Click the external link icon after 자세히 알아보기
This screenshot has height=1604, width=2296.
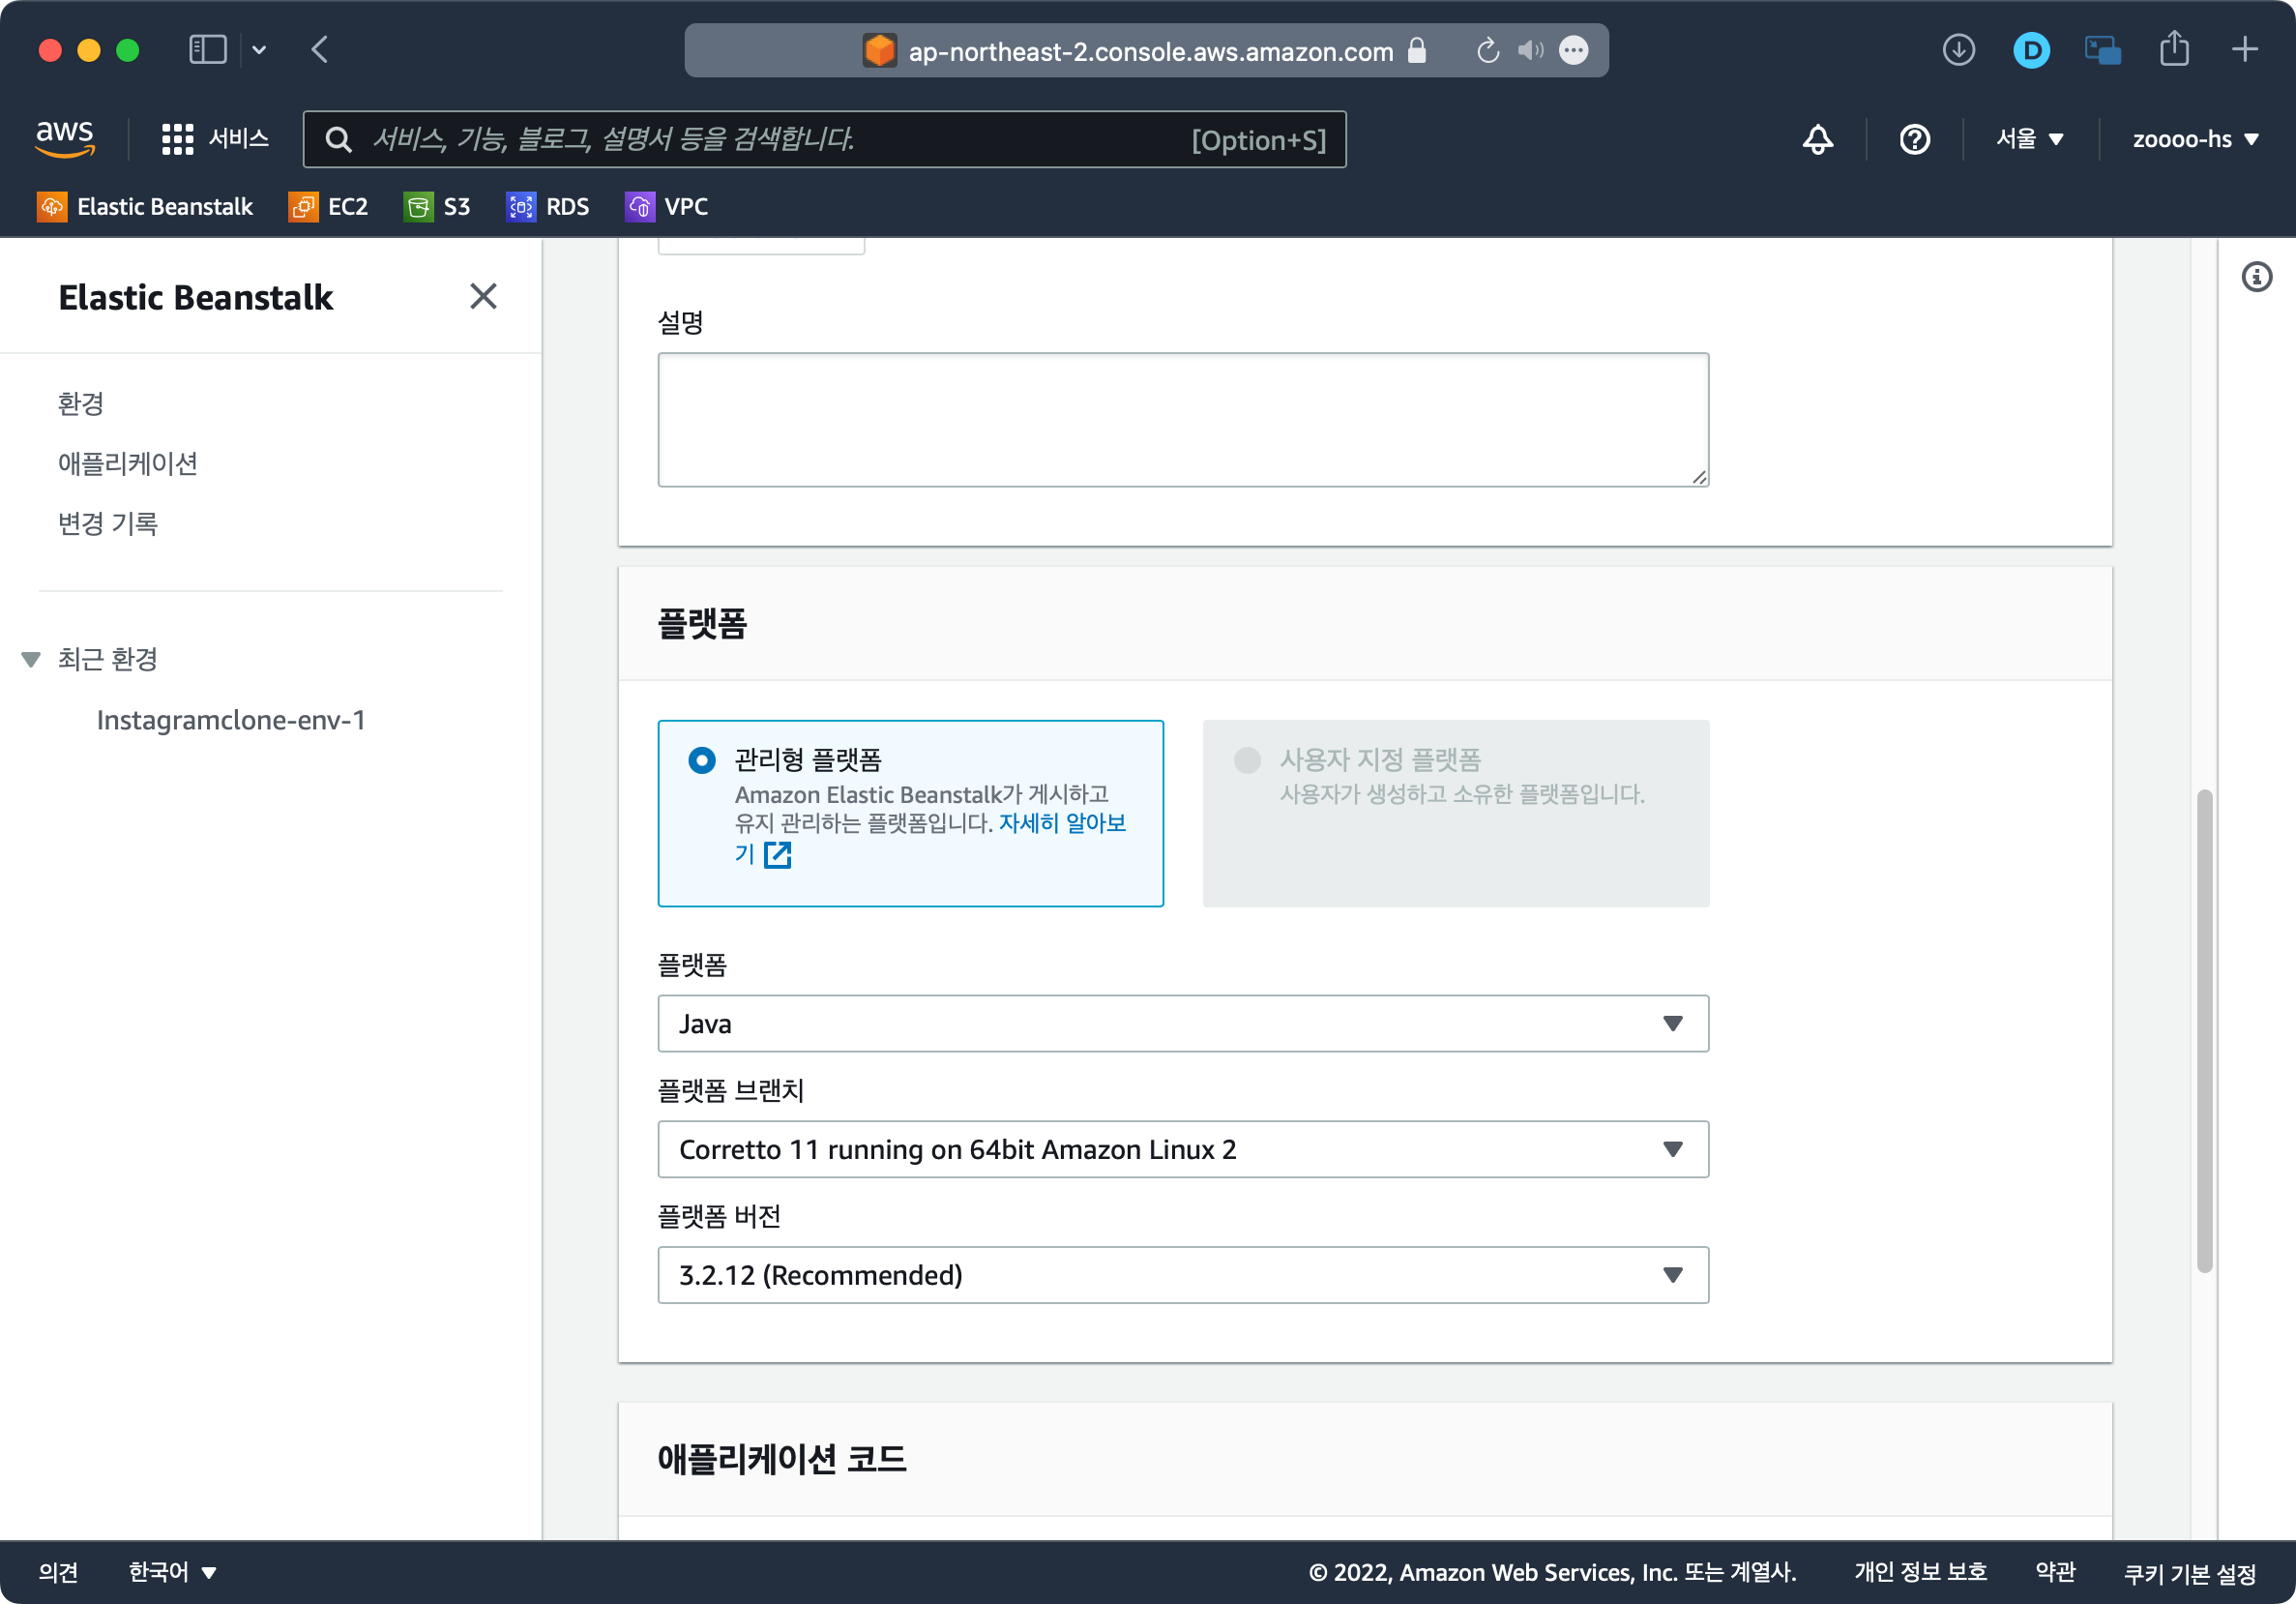(777, 855)
